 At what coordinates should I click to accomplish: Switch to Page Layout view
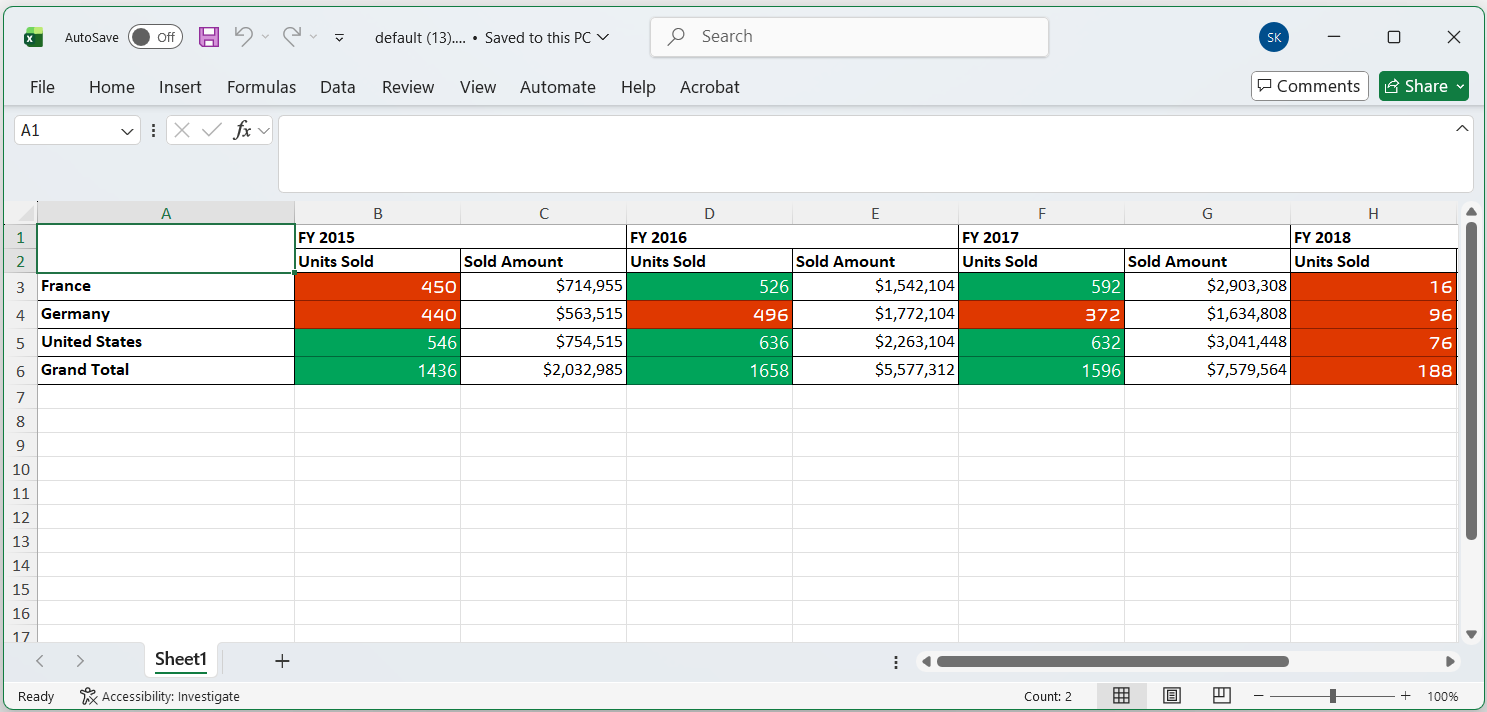pyautogui.click(x=1172, y=696)
